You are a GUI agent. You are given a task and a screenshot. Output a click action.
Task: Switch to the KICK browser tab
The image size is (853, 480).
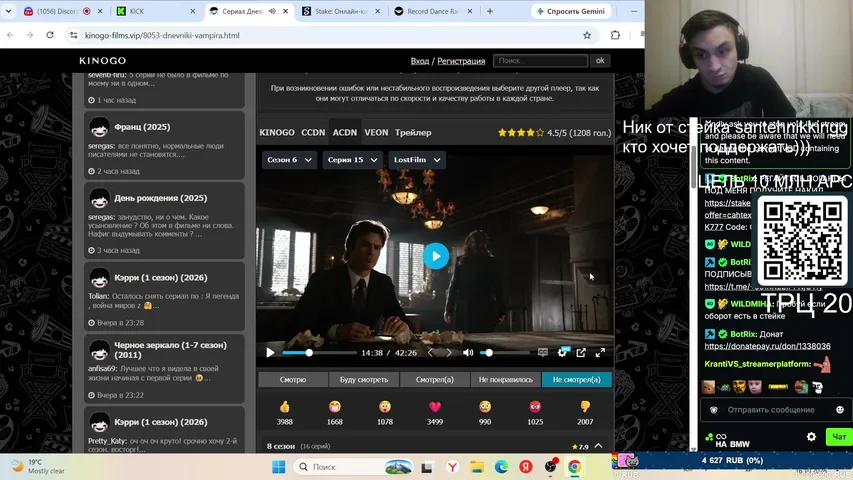click(156, 11)
